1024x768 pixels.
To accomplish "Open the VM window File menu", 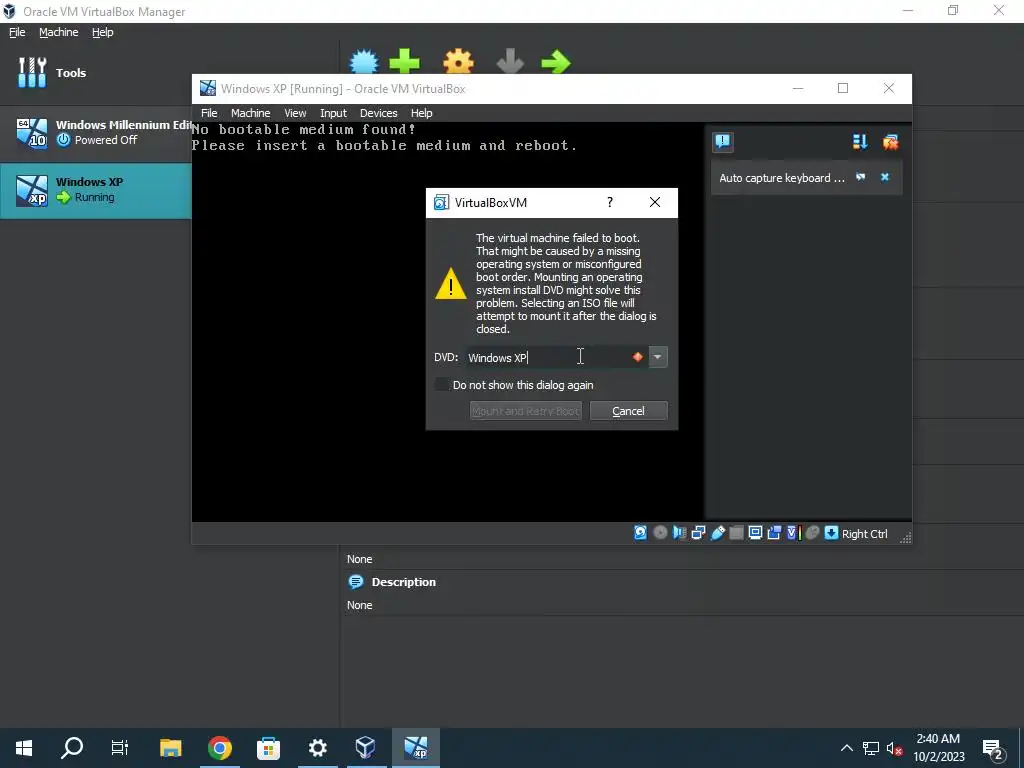I will pyautogui.click(x=209, y=113).
